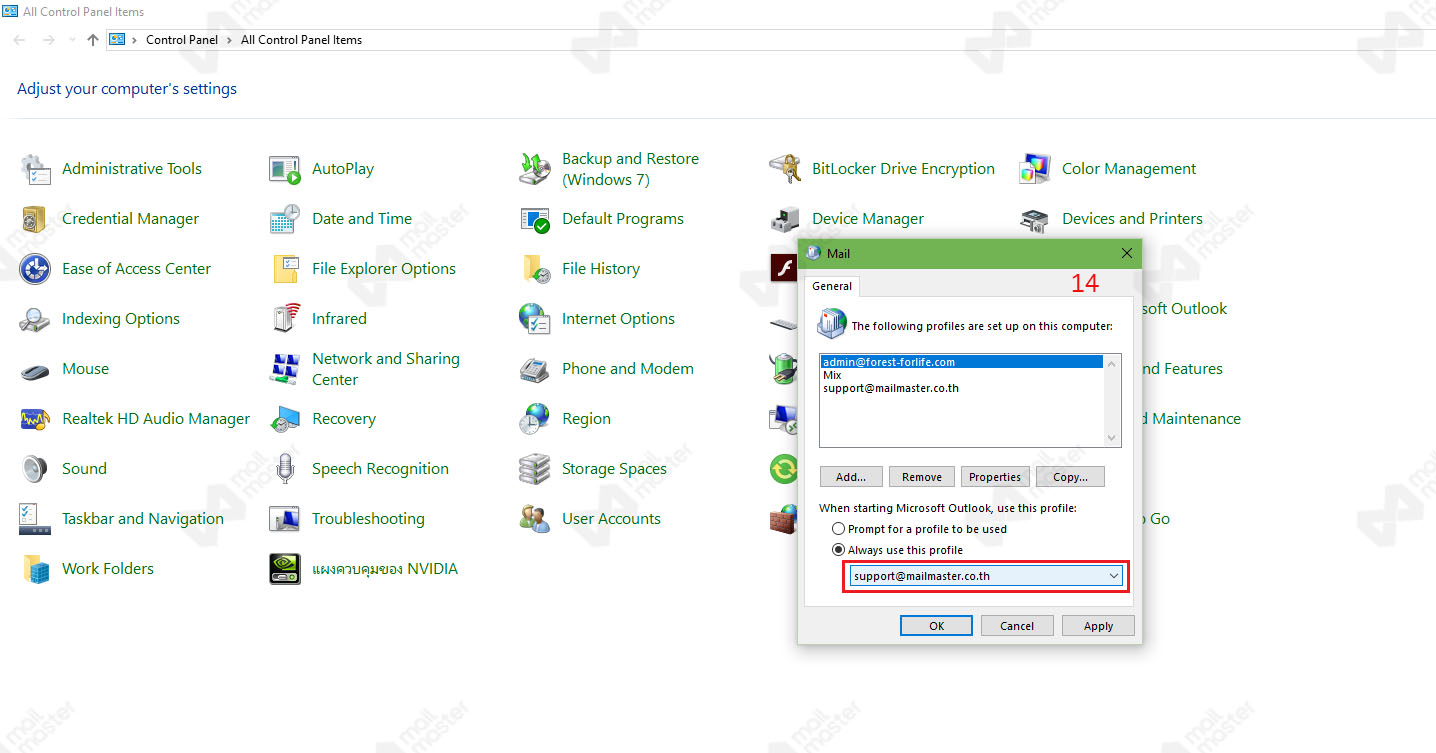The image size is (1436, 753).
Task: Open the default profile dropdown in Mail
Action: 986,576
